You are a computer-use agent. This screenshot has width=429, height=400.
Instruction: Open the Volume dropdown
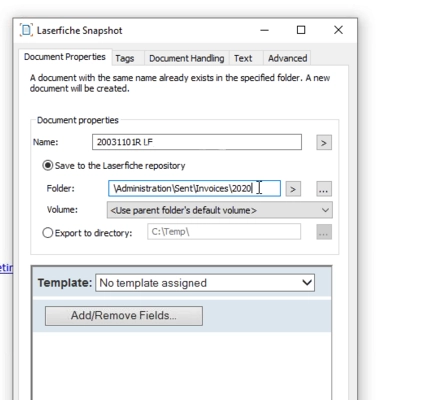tap(220, 210)
